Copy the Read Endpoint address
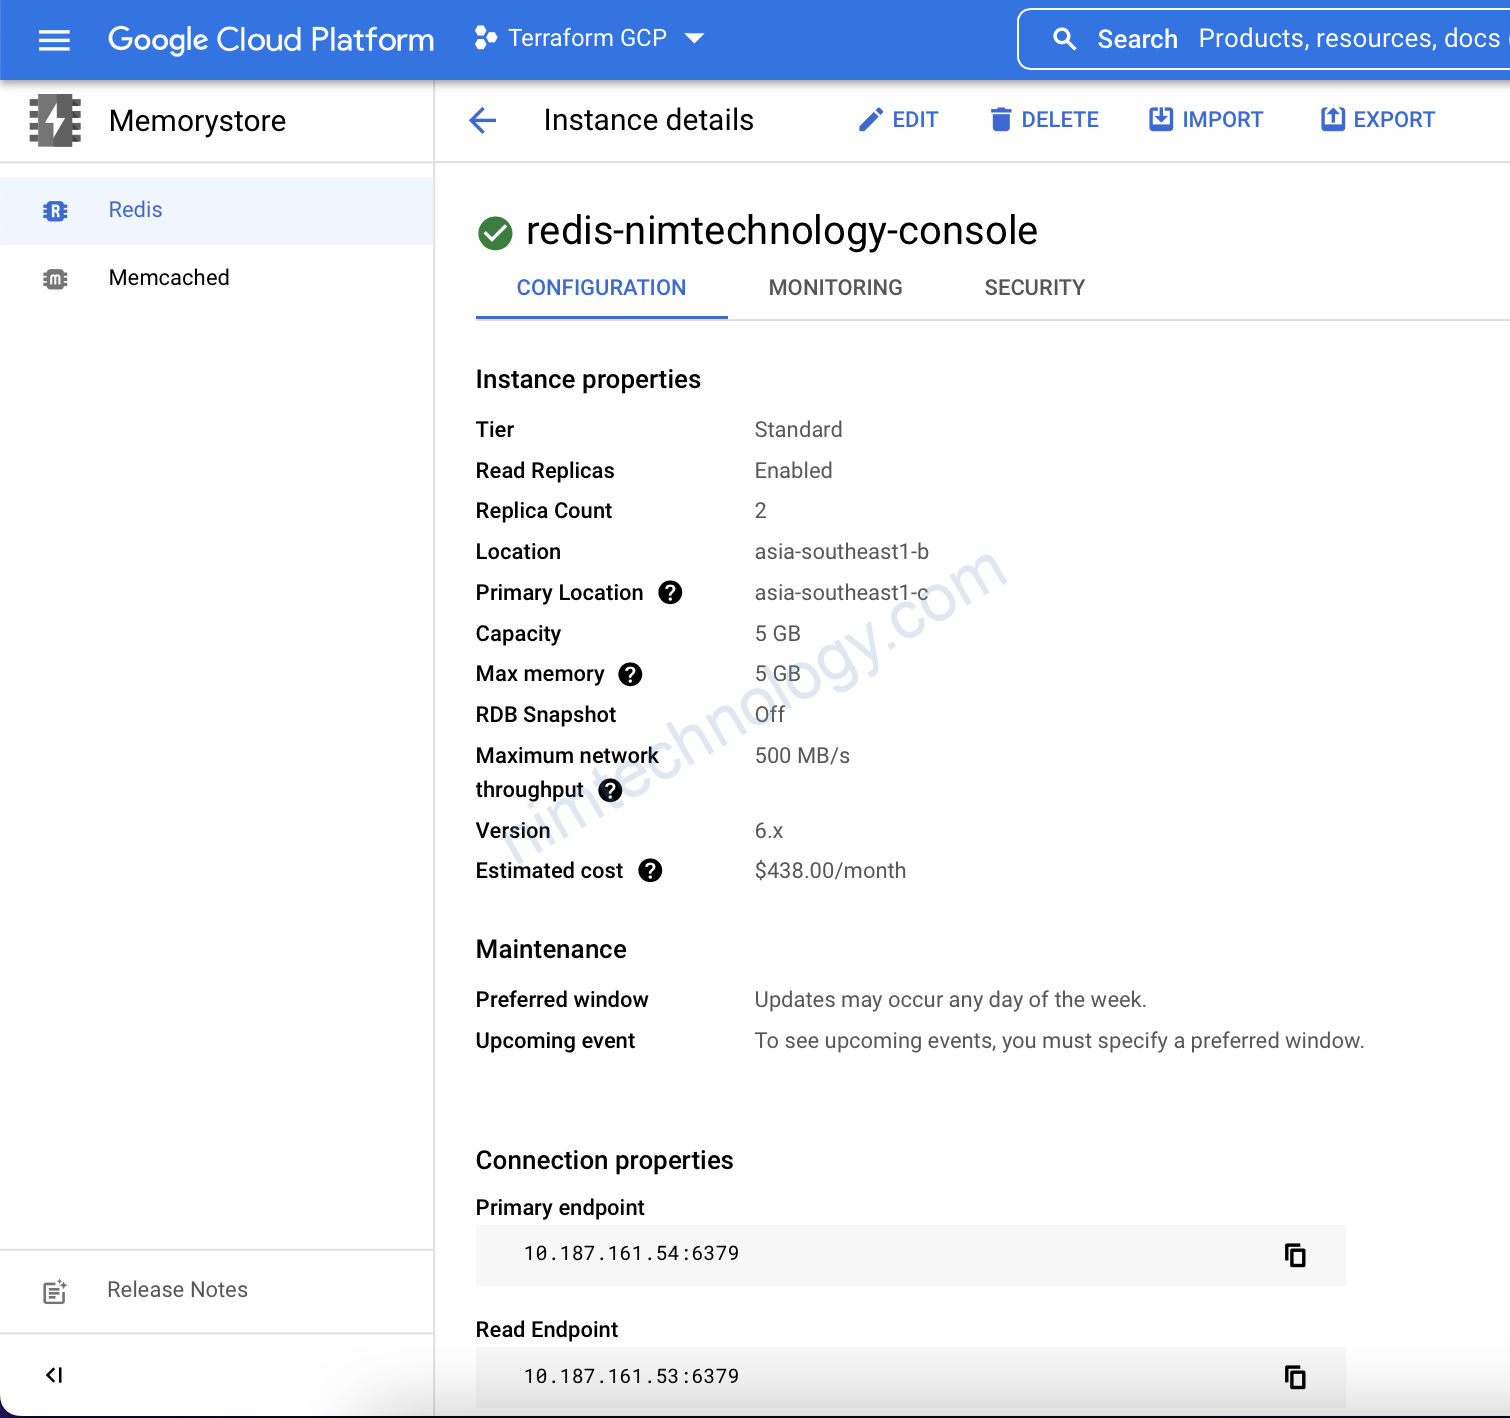 (x=1295, y=1377)
